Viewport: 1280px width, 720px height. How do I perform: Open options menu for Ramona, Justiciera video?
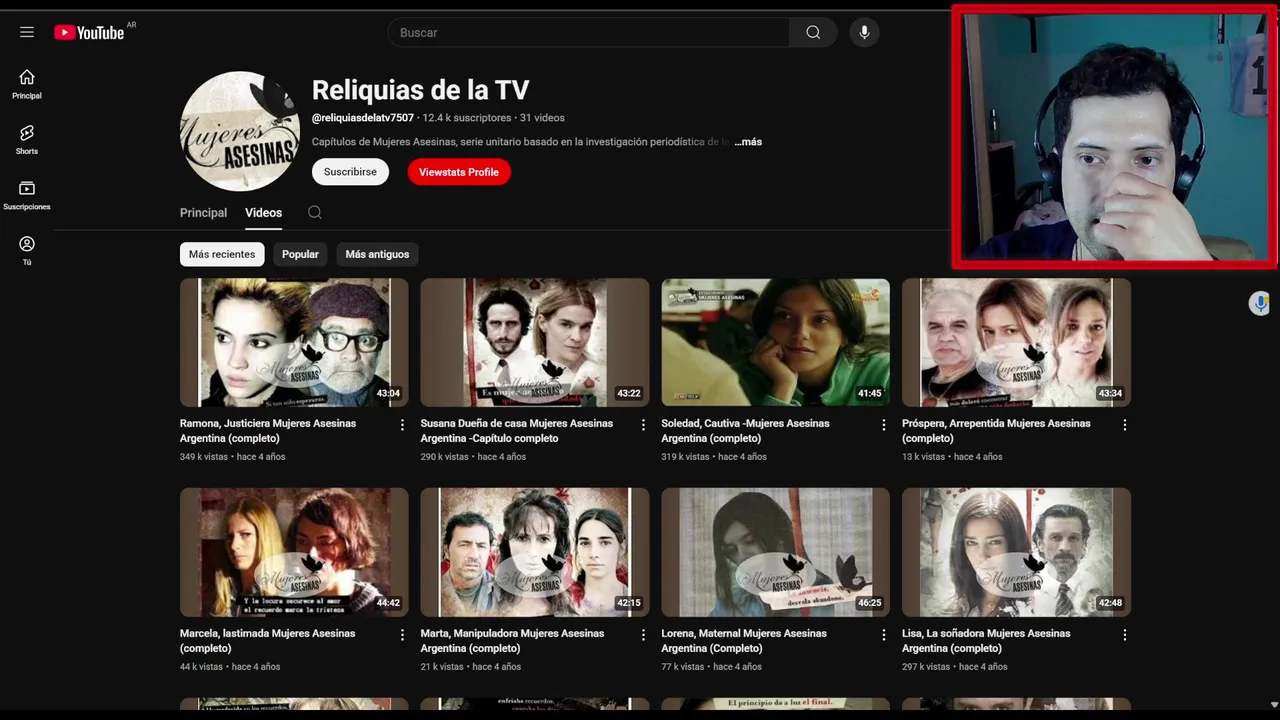[403, 425]
